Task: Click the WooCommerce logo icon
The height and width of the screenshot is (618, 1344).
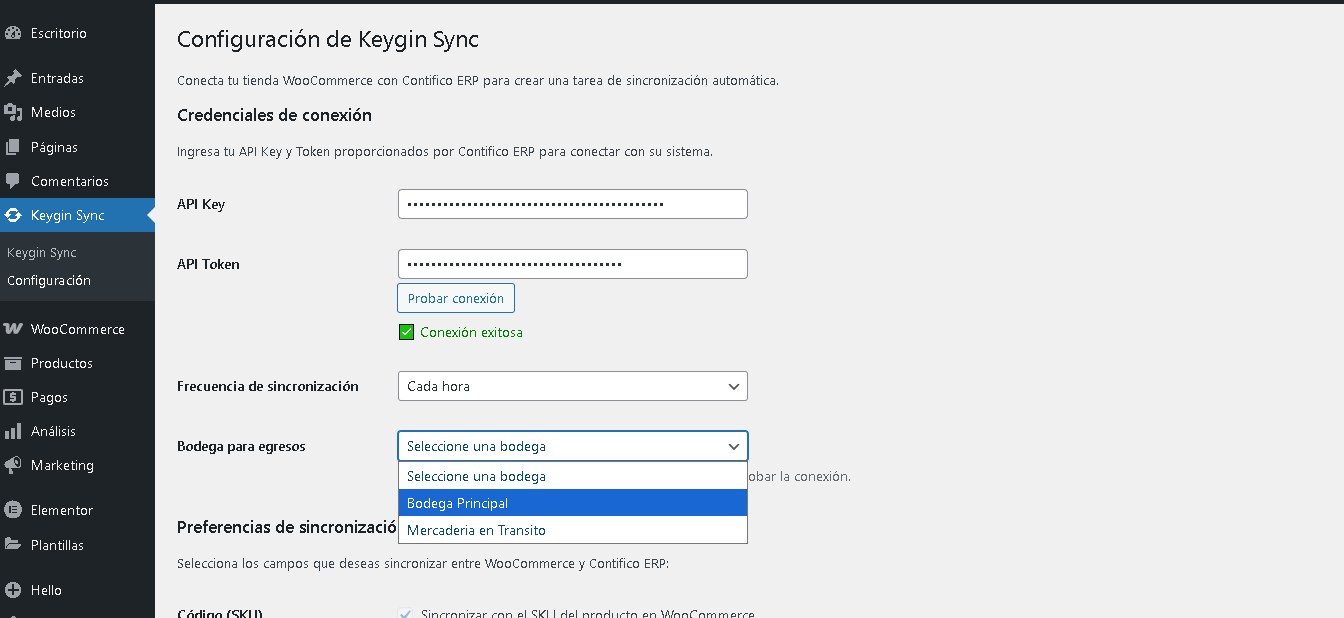Action: tap(13, 329)
